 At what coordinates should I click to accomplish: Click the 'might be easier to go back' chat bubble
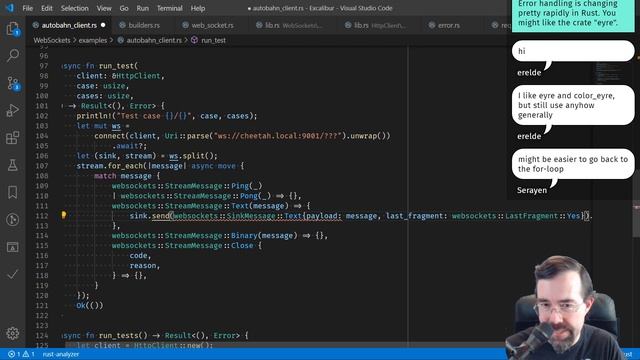tap(573, 164)
